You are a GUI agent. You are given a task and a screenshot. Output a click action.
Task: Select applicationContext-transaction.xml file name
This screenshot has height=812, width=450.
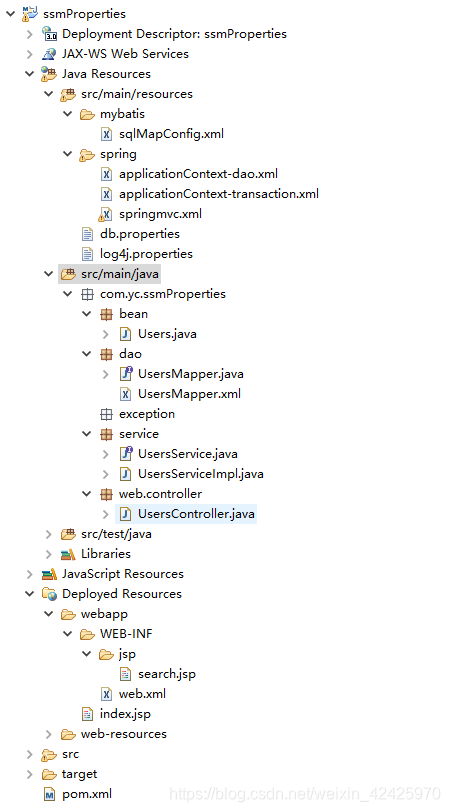pos(219,194)
